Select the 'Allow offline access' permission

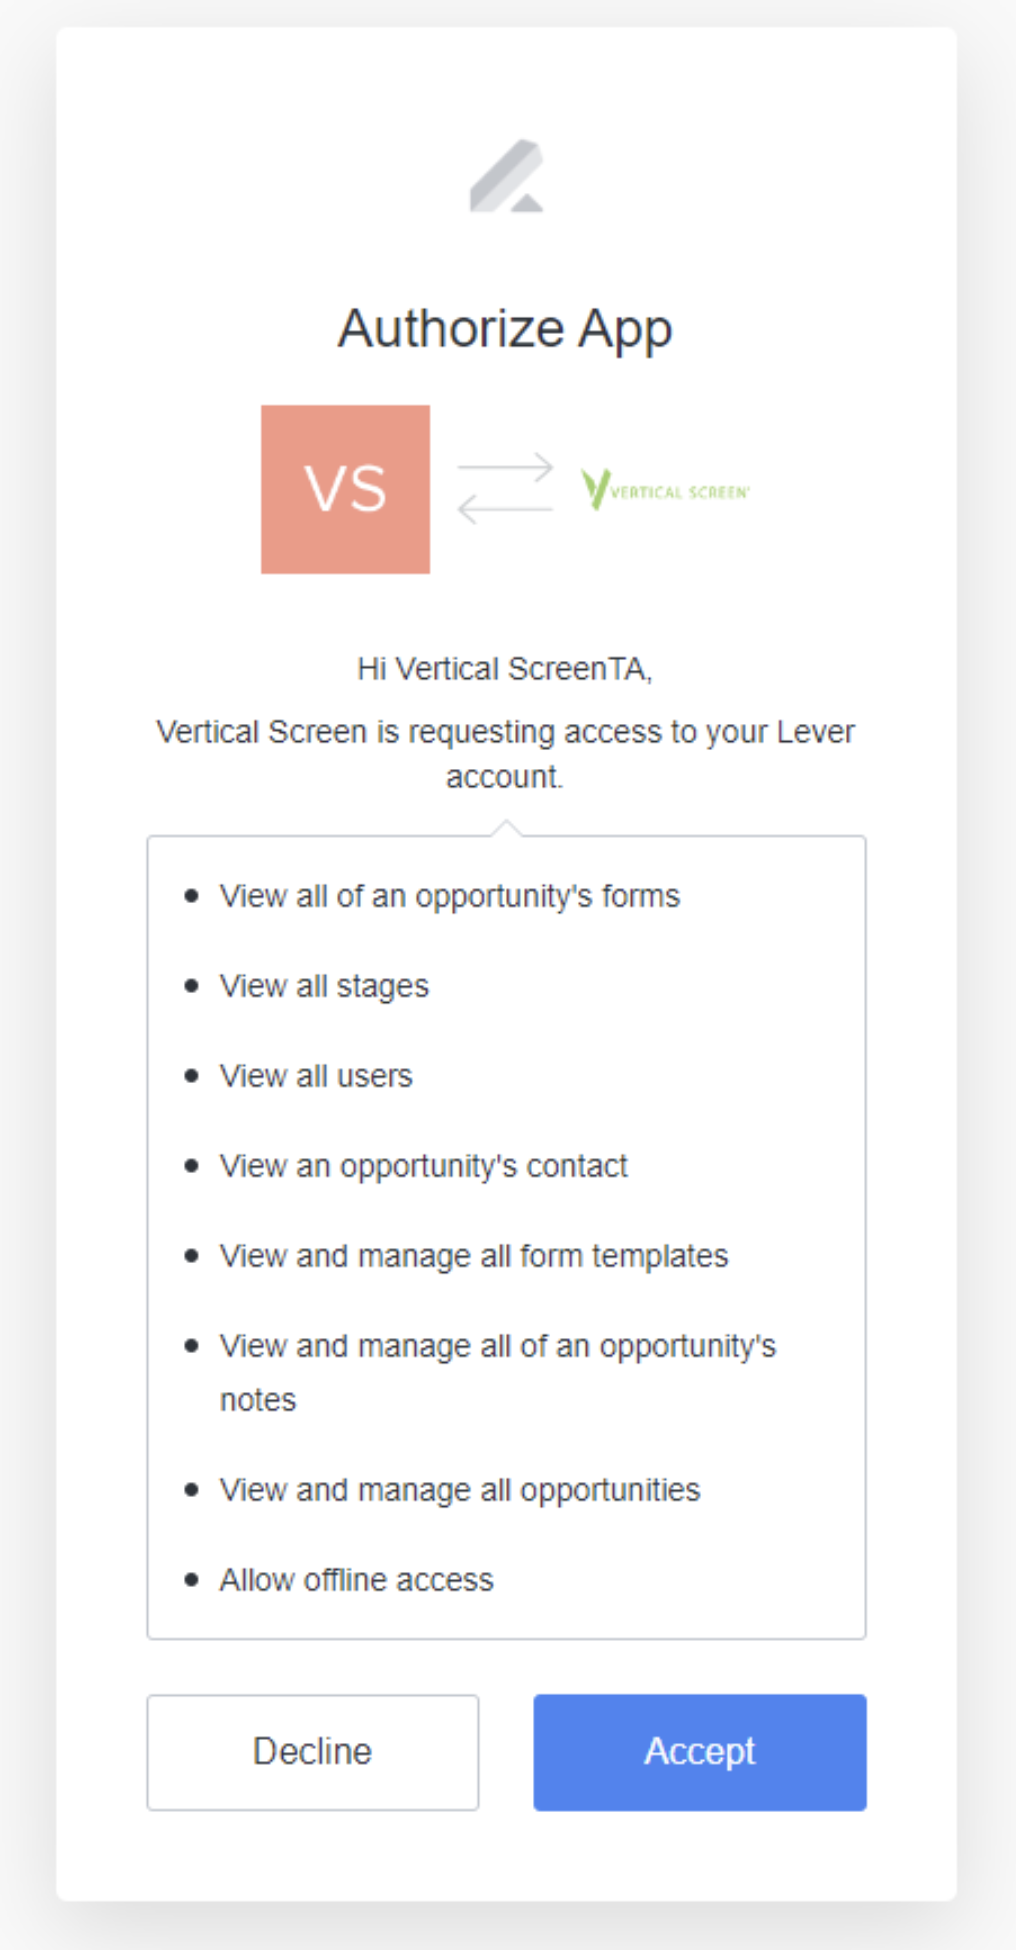pyautogui.click(x=357, y=1580)
